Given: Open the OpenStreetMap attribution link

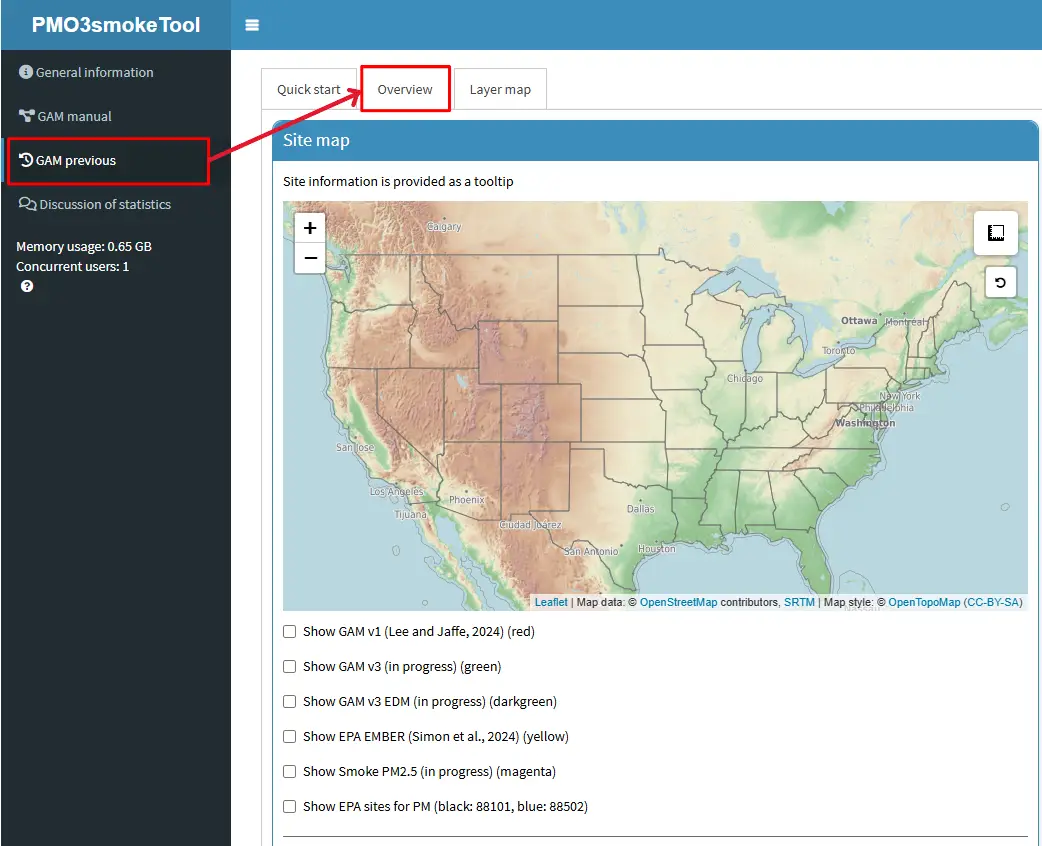Looking at the screenshot, I should (678, 602).
